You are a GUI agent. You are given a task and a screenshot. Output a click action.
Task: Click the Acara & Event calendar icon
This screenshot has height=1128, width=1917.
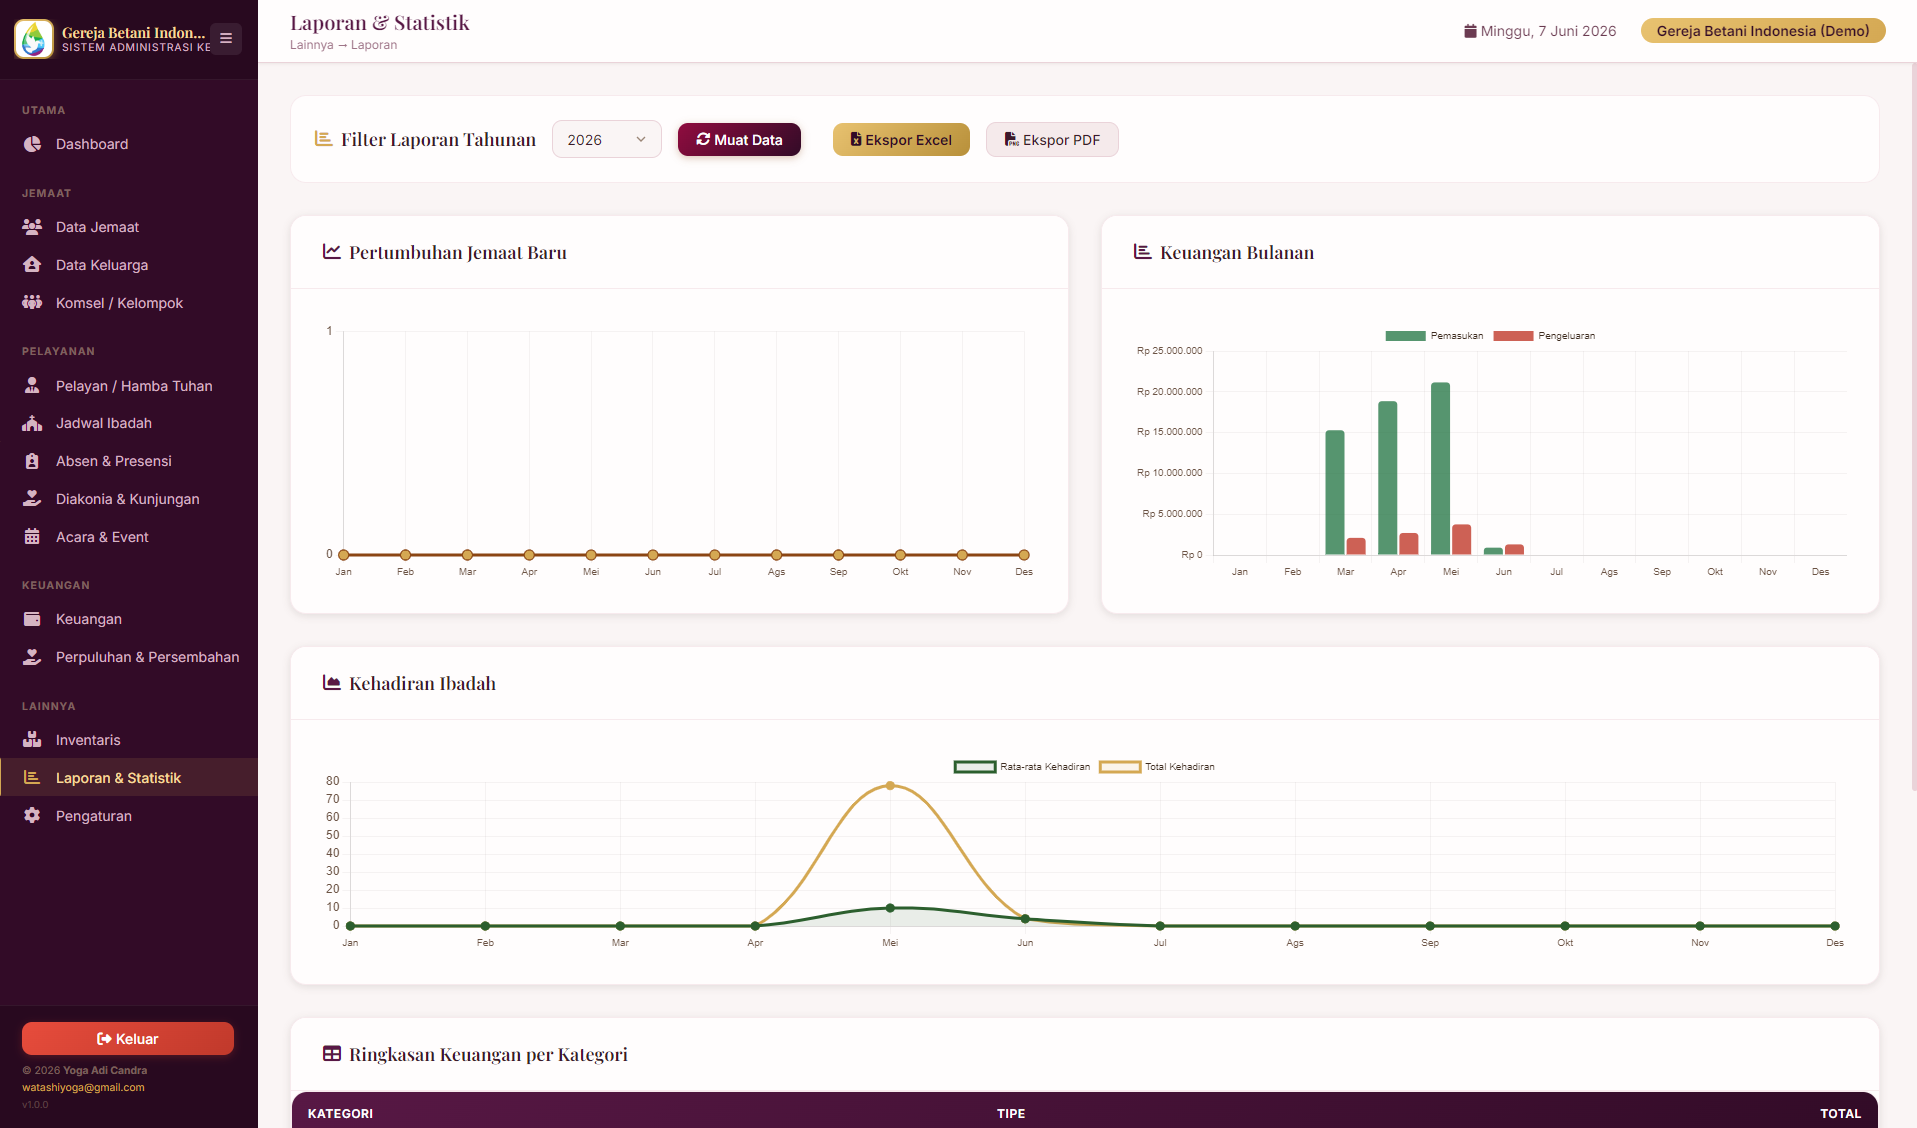click(x=32, y=537)
